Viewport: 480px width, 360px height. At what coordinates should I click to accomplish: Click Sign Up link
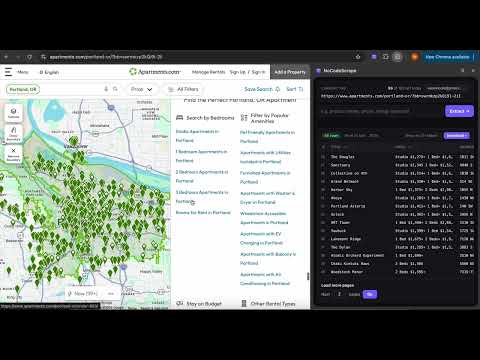point(238,72)
